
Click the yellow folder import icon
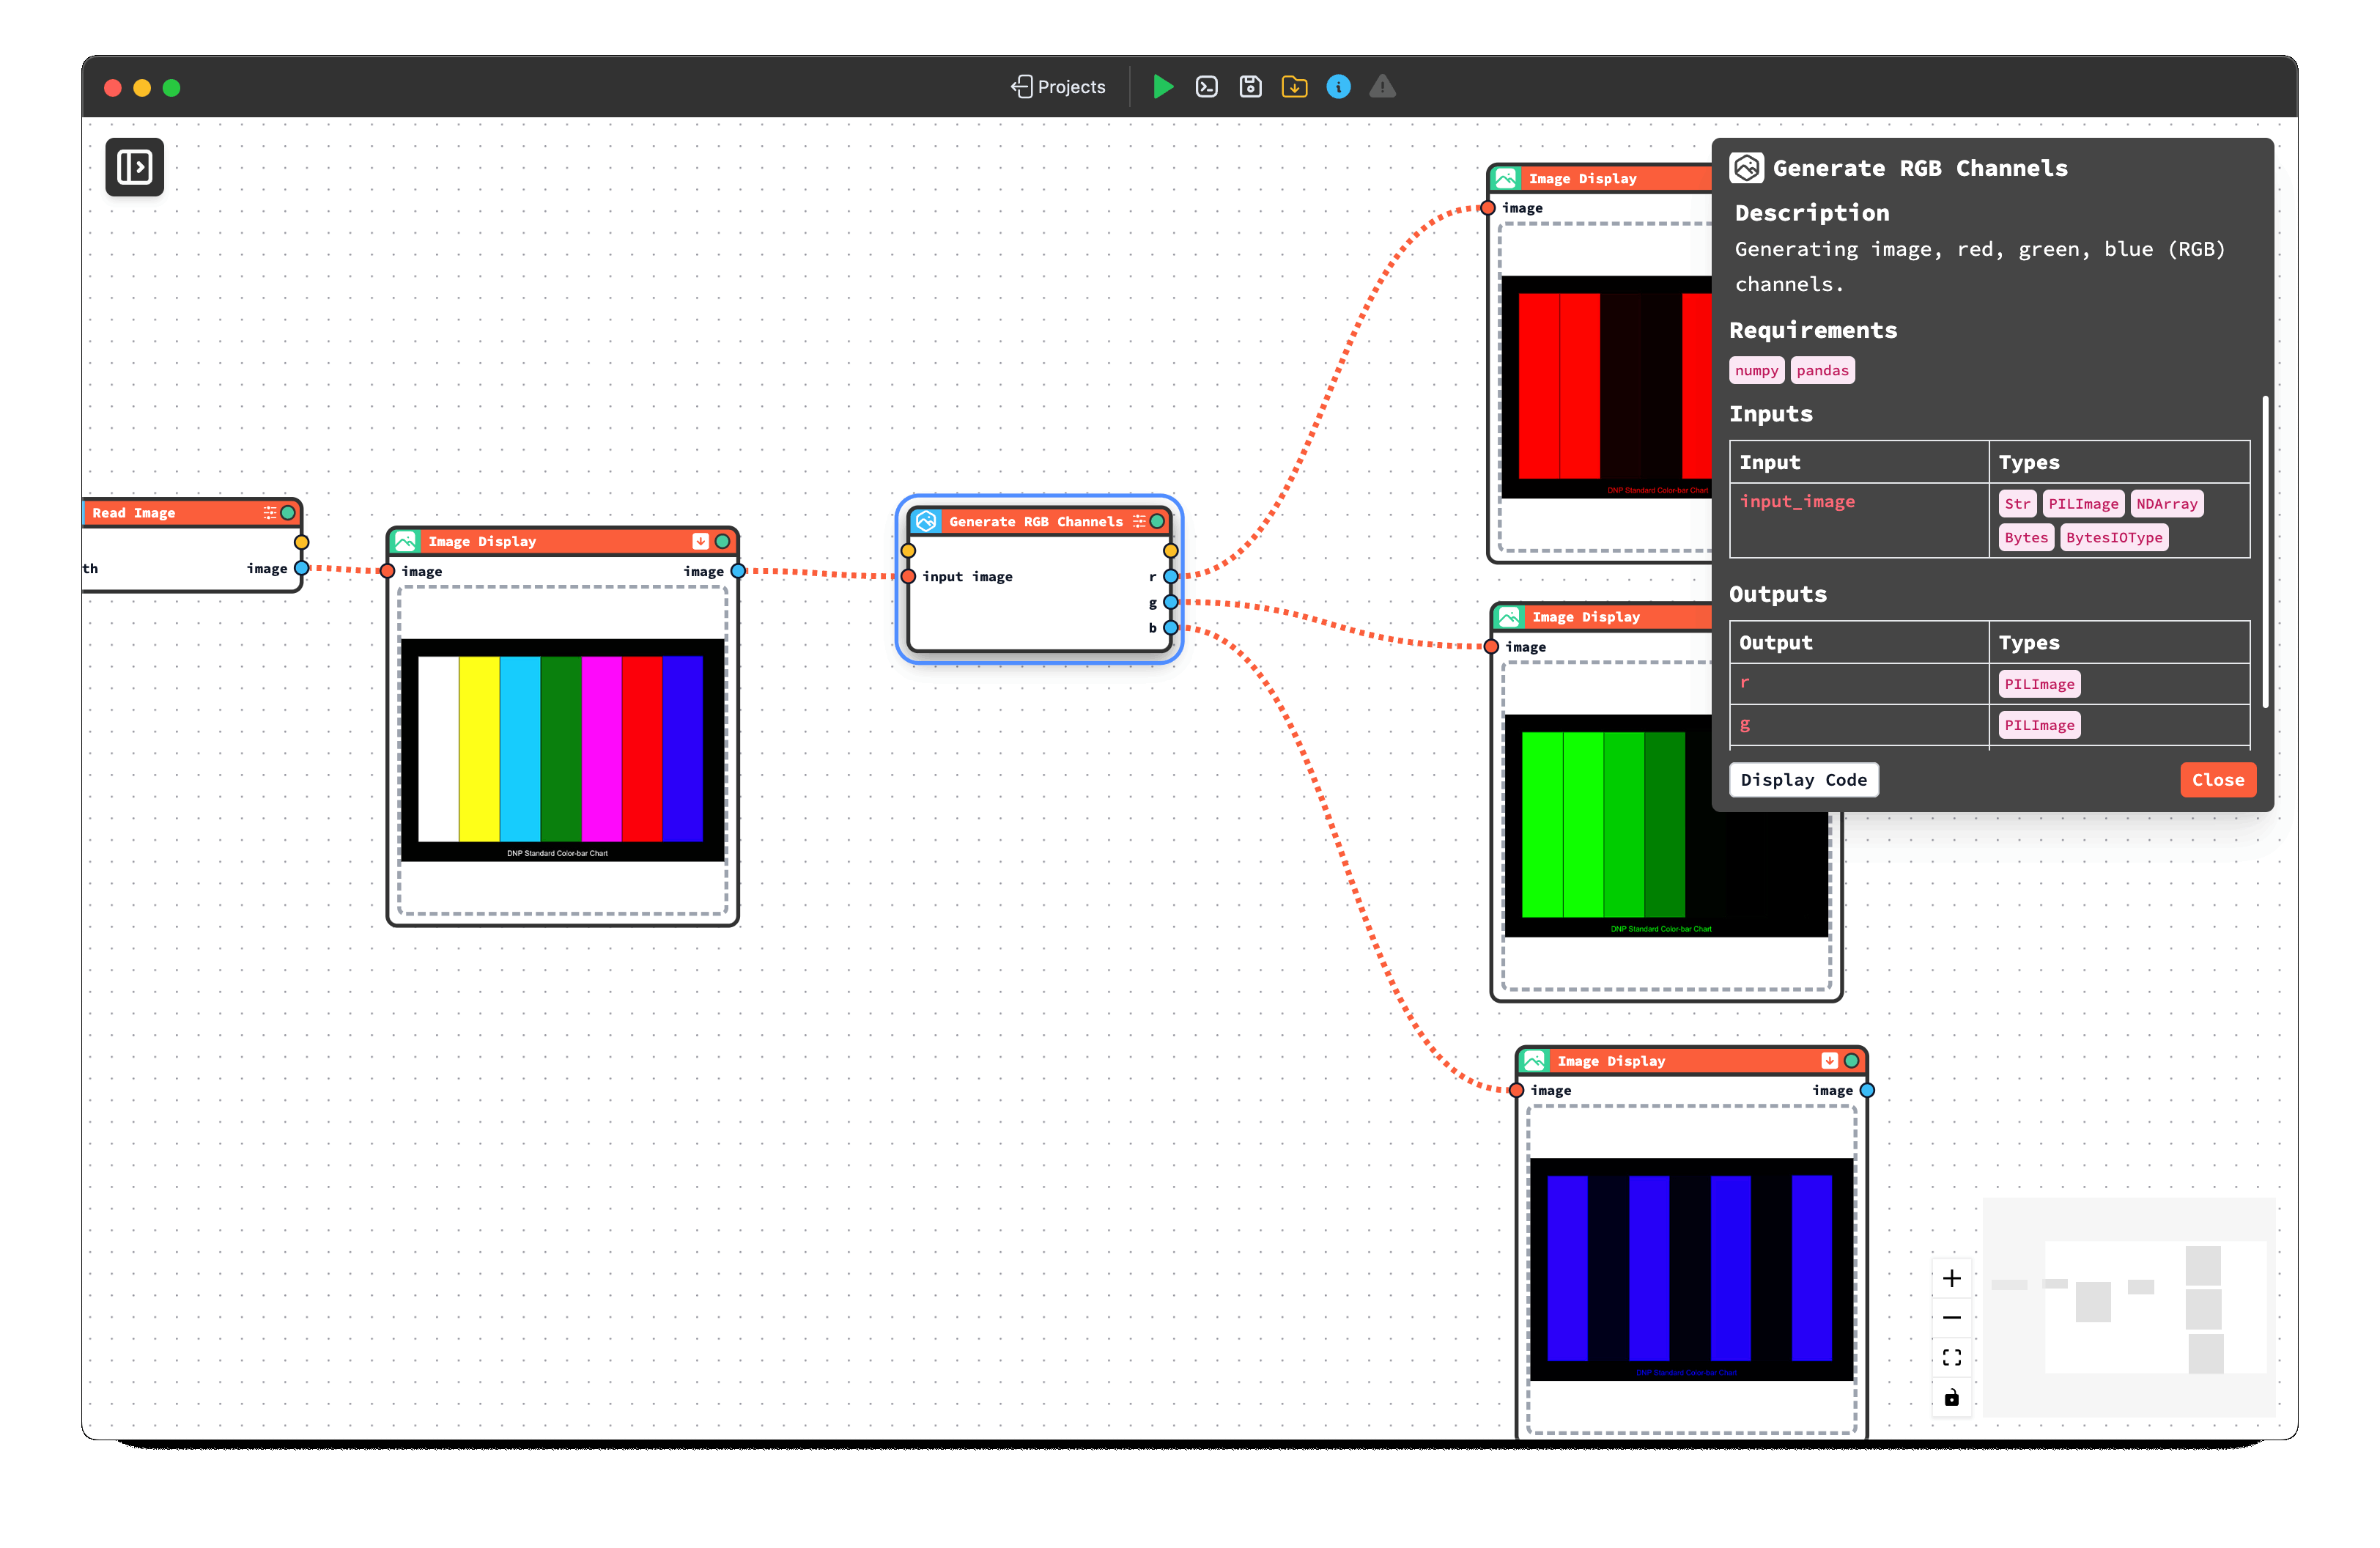pyautogui.click(x=1294, y=87)
